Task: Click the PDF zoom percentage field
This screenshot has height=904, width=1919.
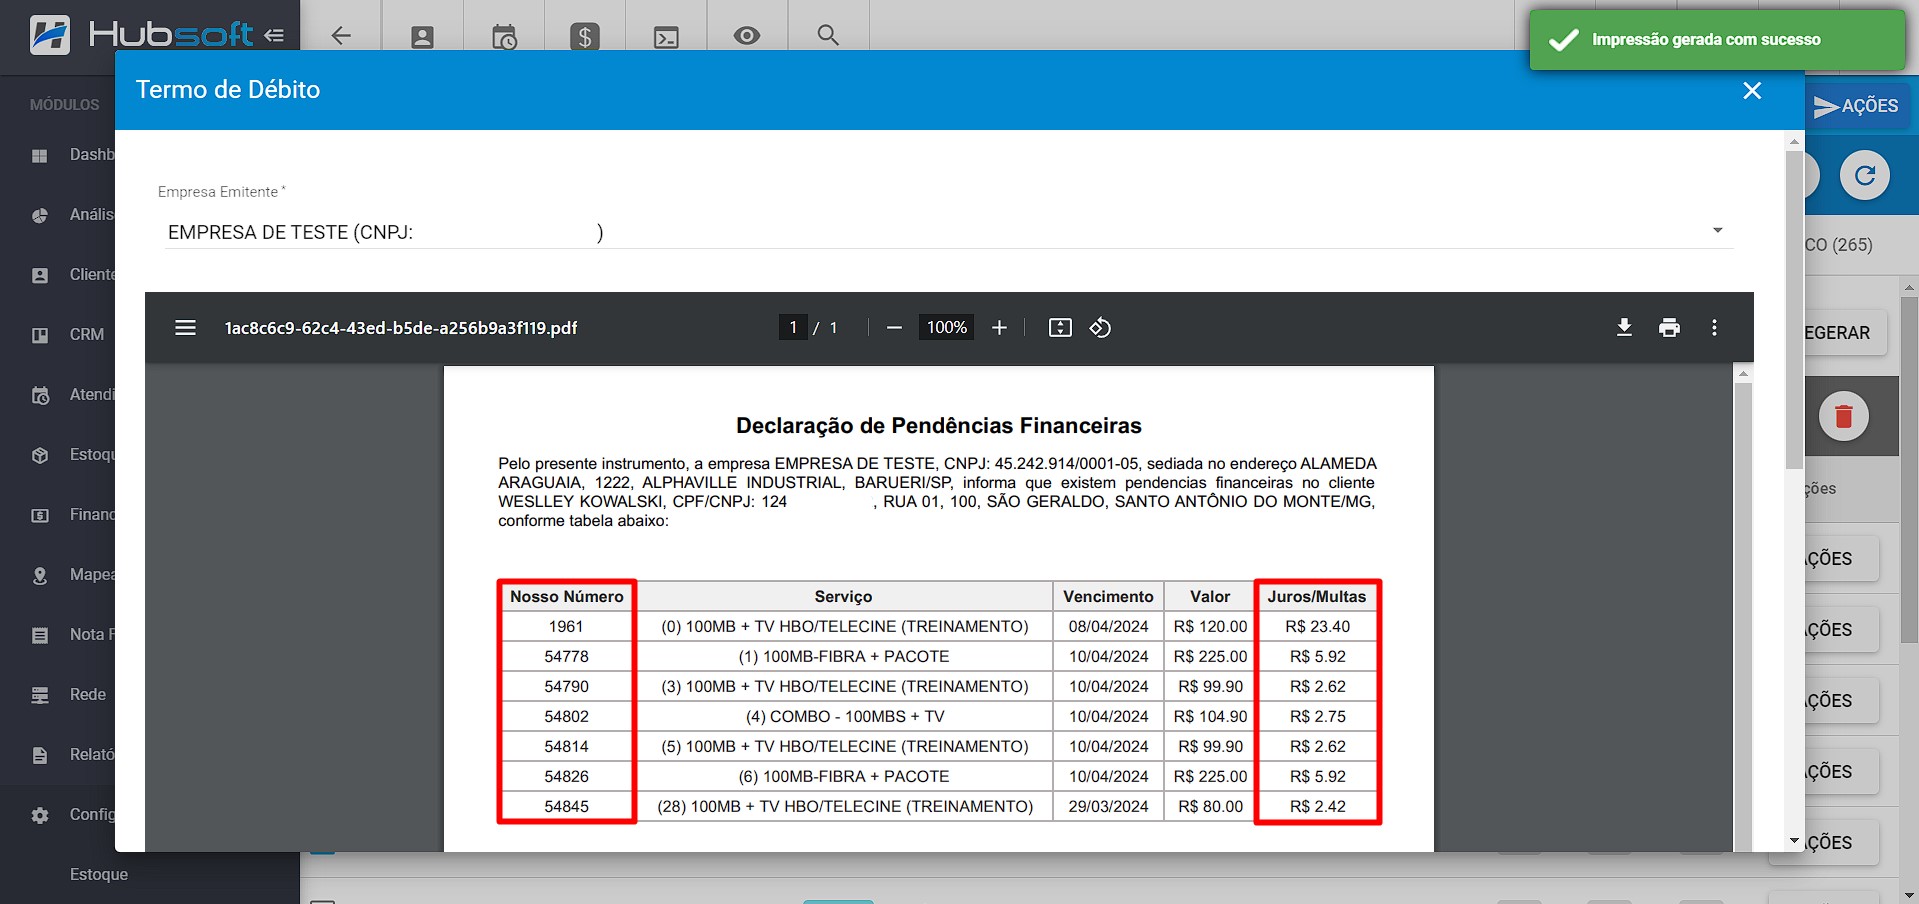Action: (946, 328)
